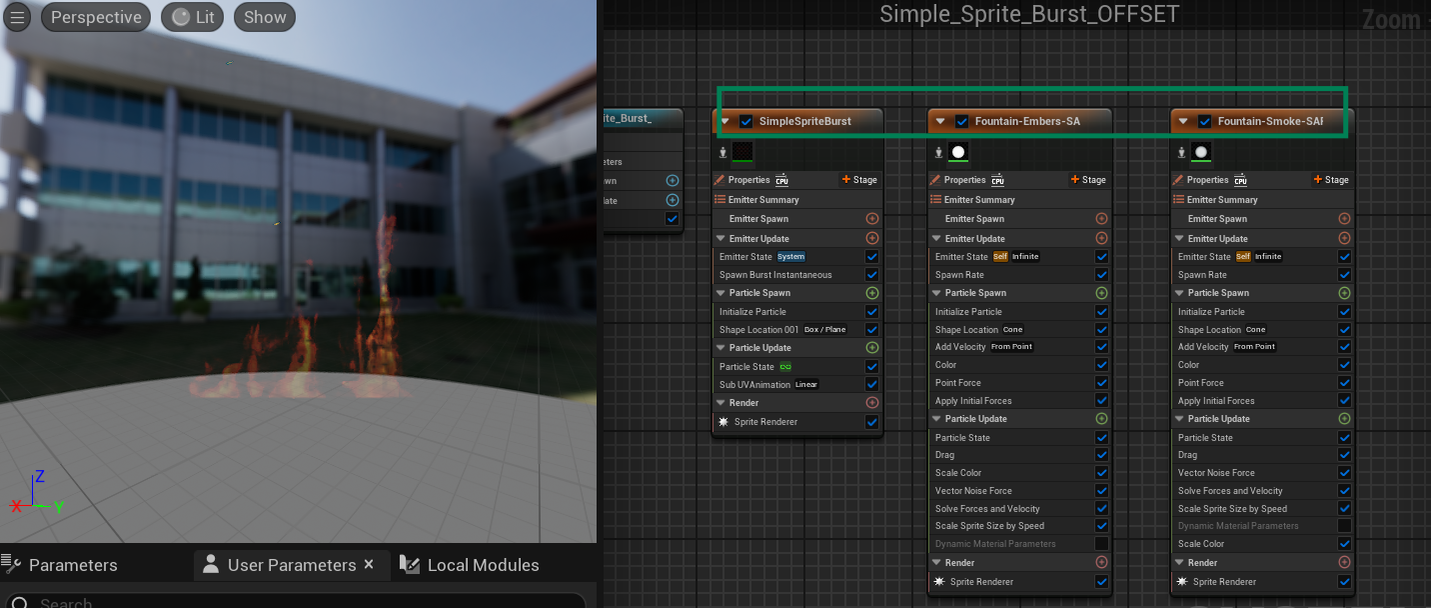This screenshot has height=608, width=1431.
Task: Select Fountain-Embers-SA emitter thumbnail
Action: coord(958,152)
